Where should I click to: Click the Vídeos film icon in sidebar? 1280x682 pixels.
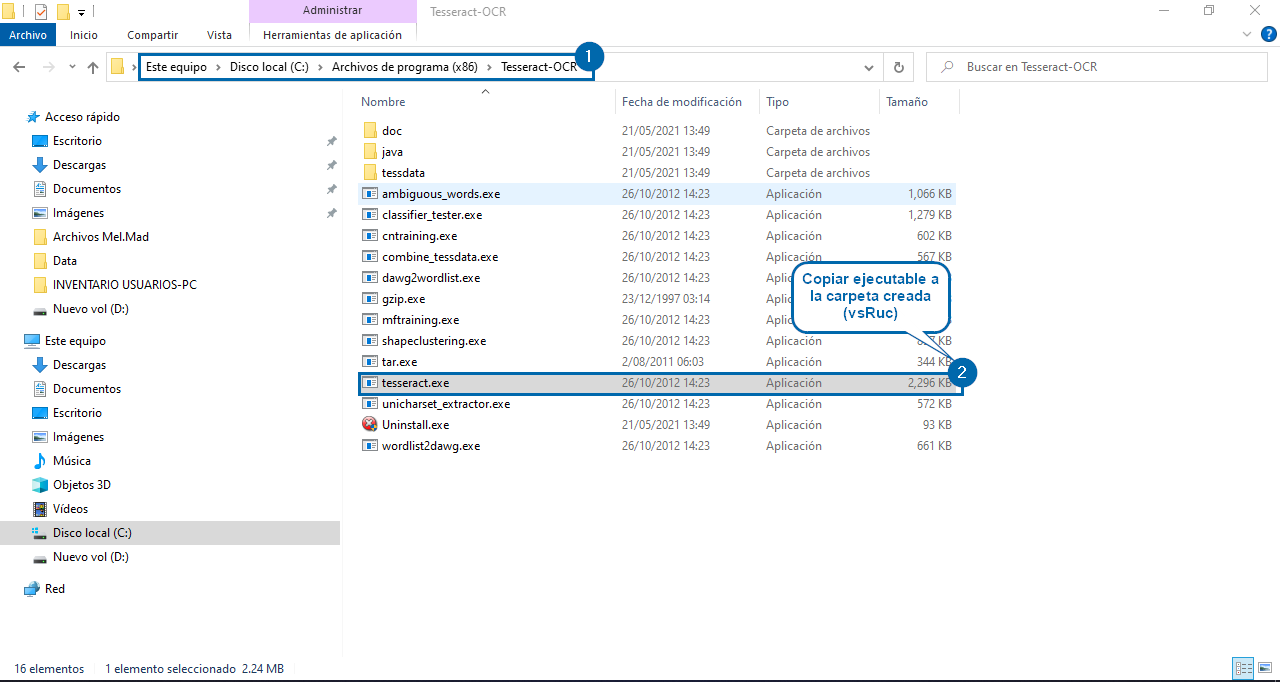(x=40, y=509)
